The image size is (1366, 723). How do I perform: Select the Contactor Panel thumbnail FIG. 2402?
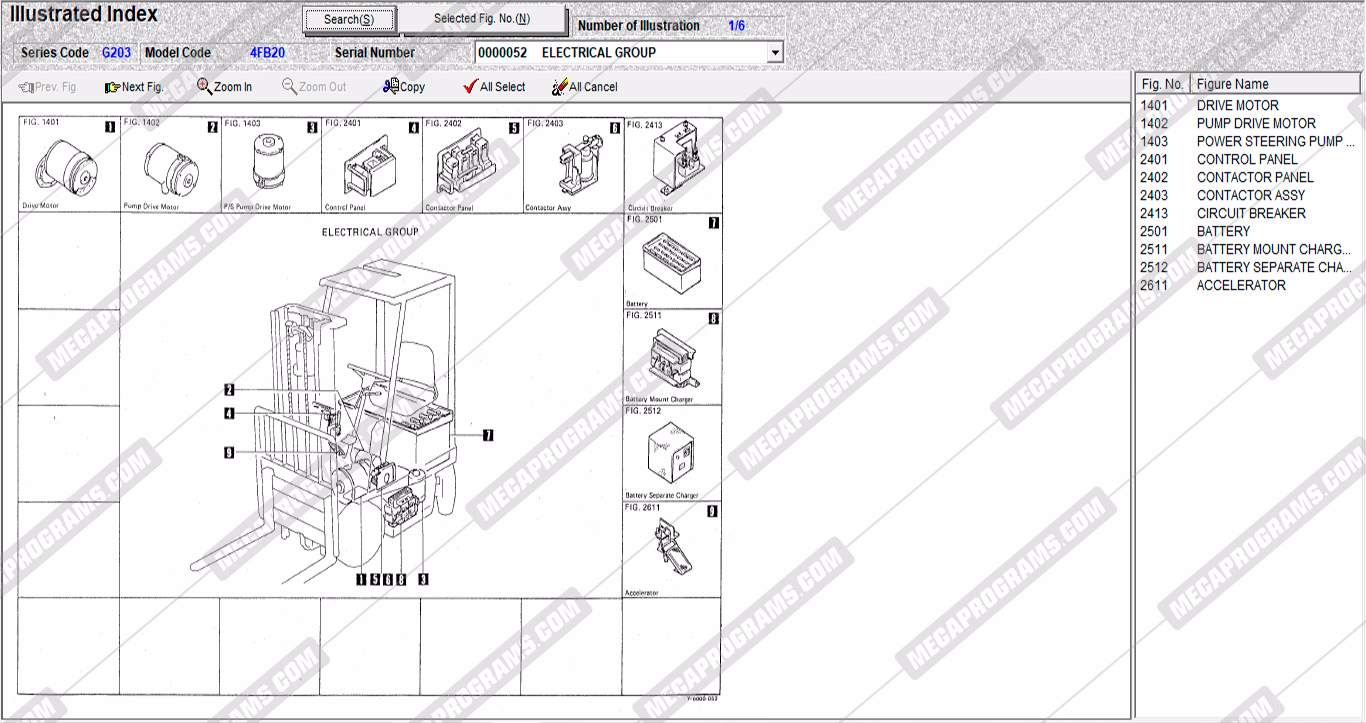472,166
